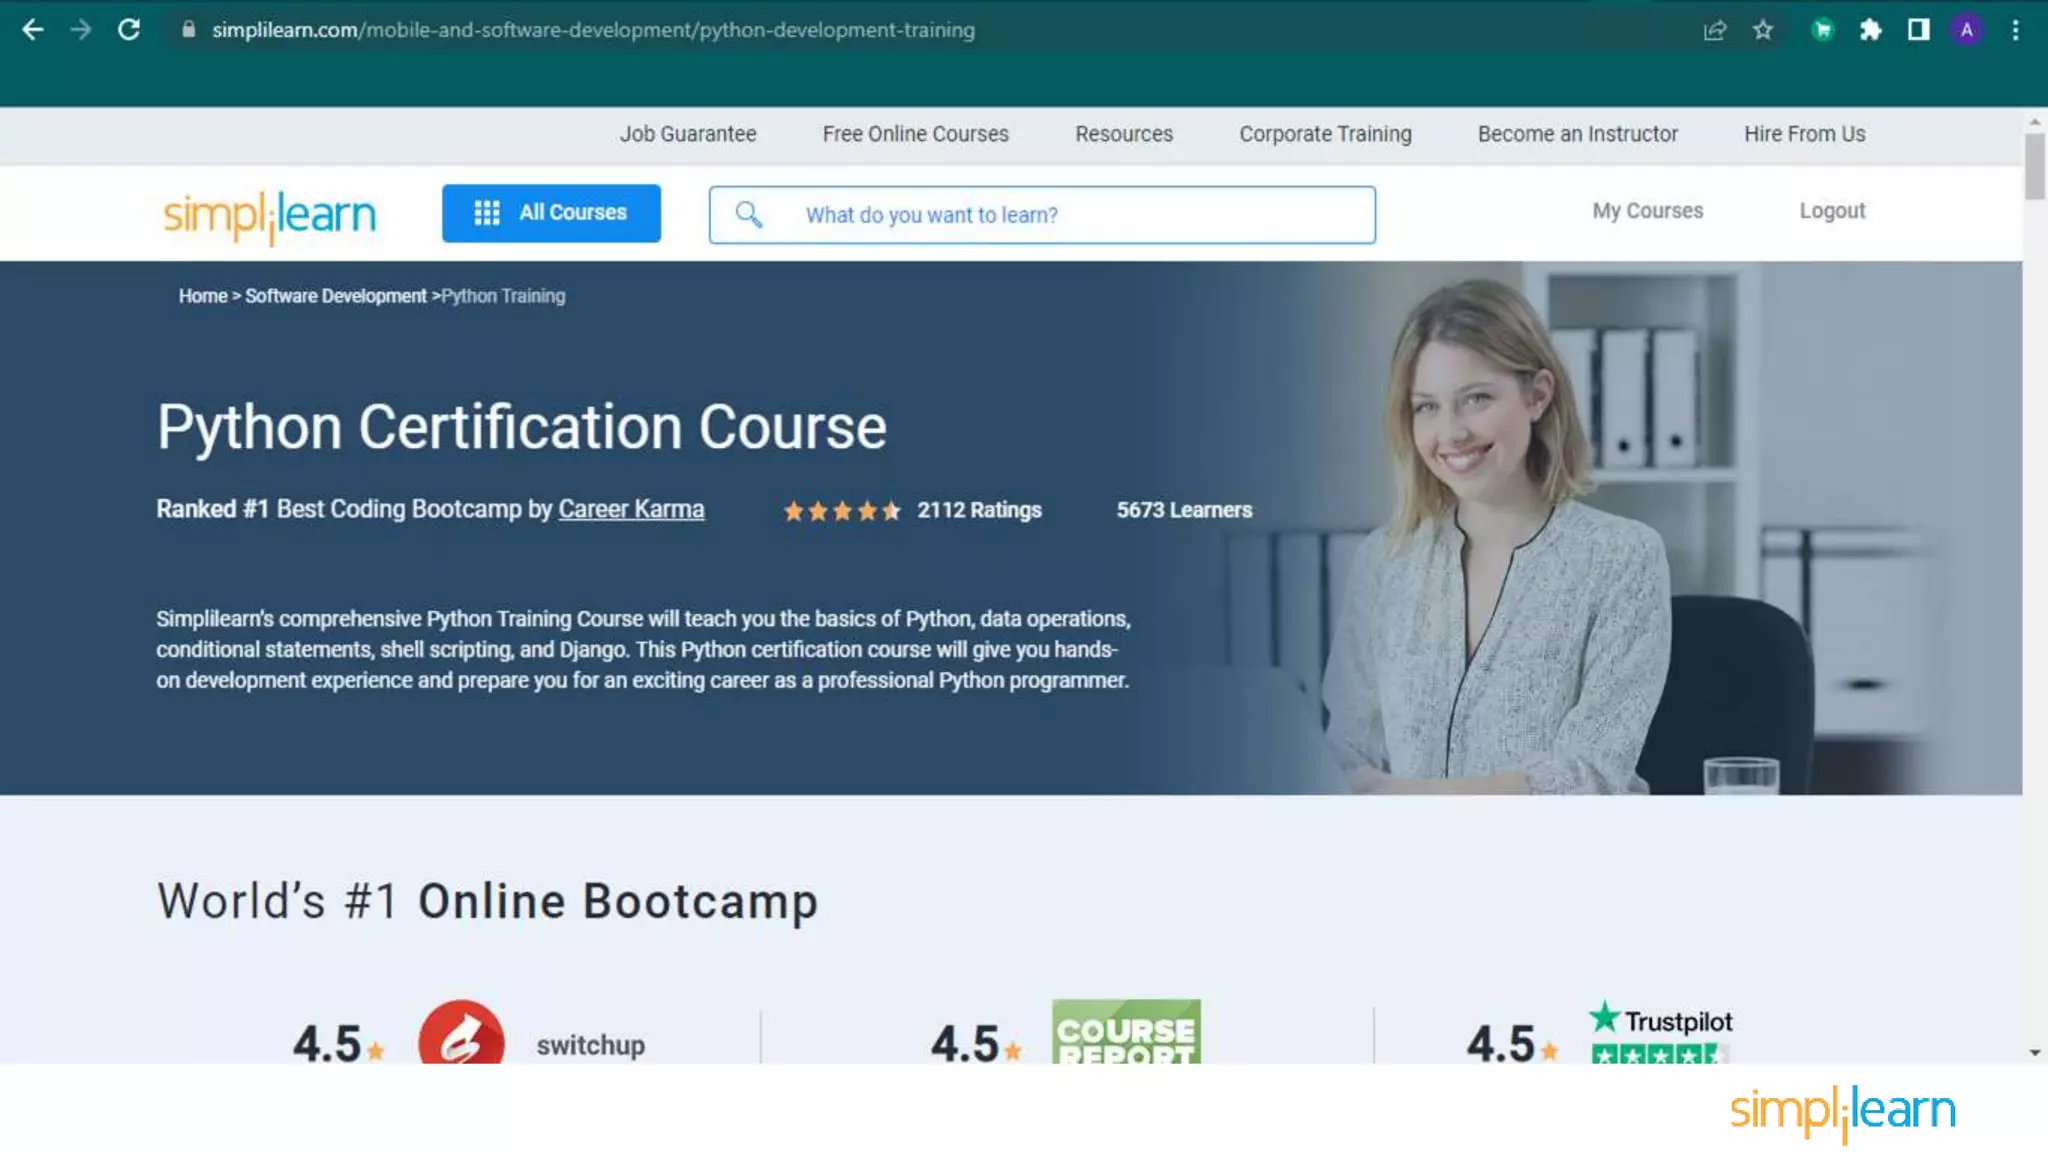Click the search magnifier icon
Image resolution: width=2048 pixels, height=1152 pixels.
click(x=748, y=214)
